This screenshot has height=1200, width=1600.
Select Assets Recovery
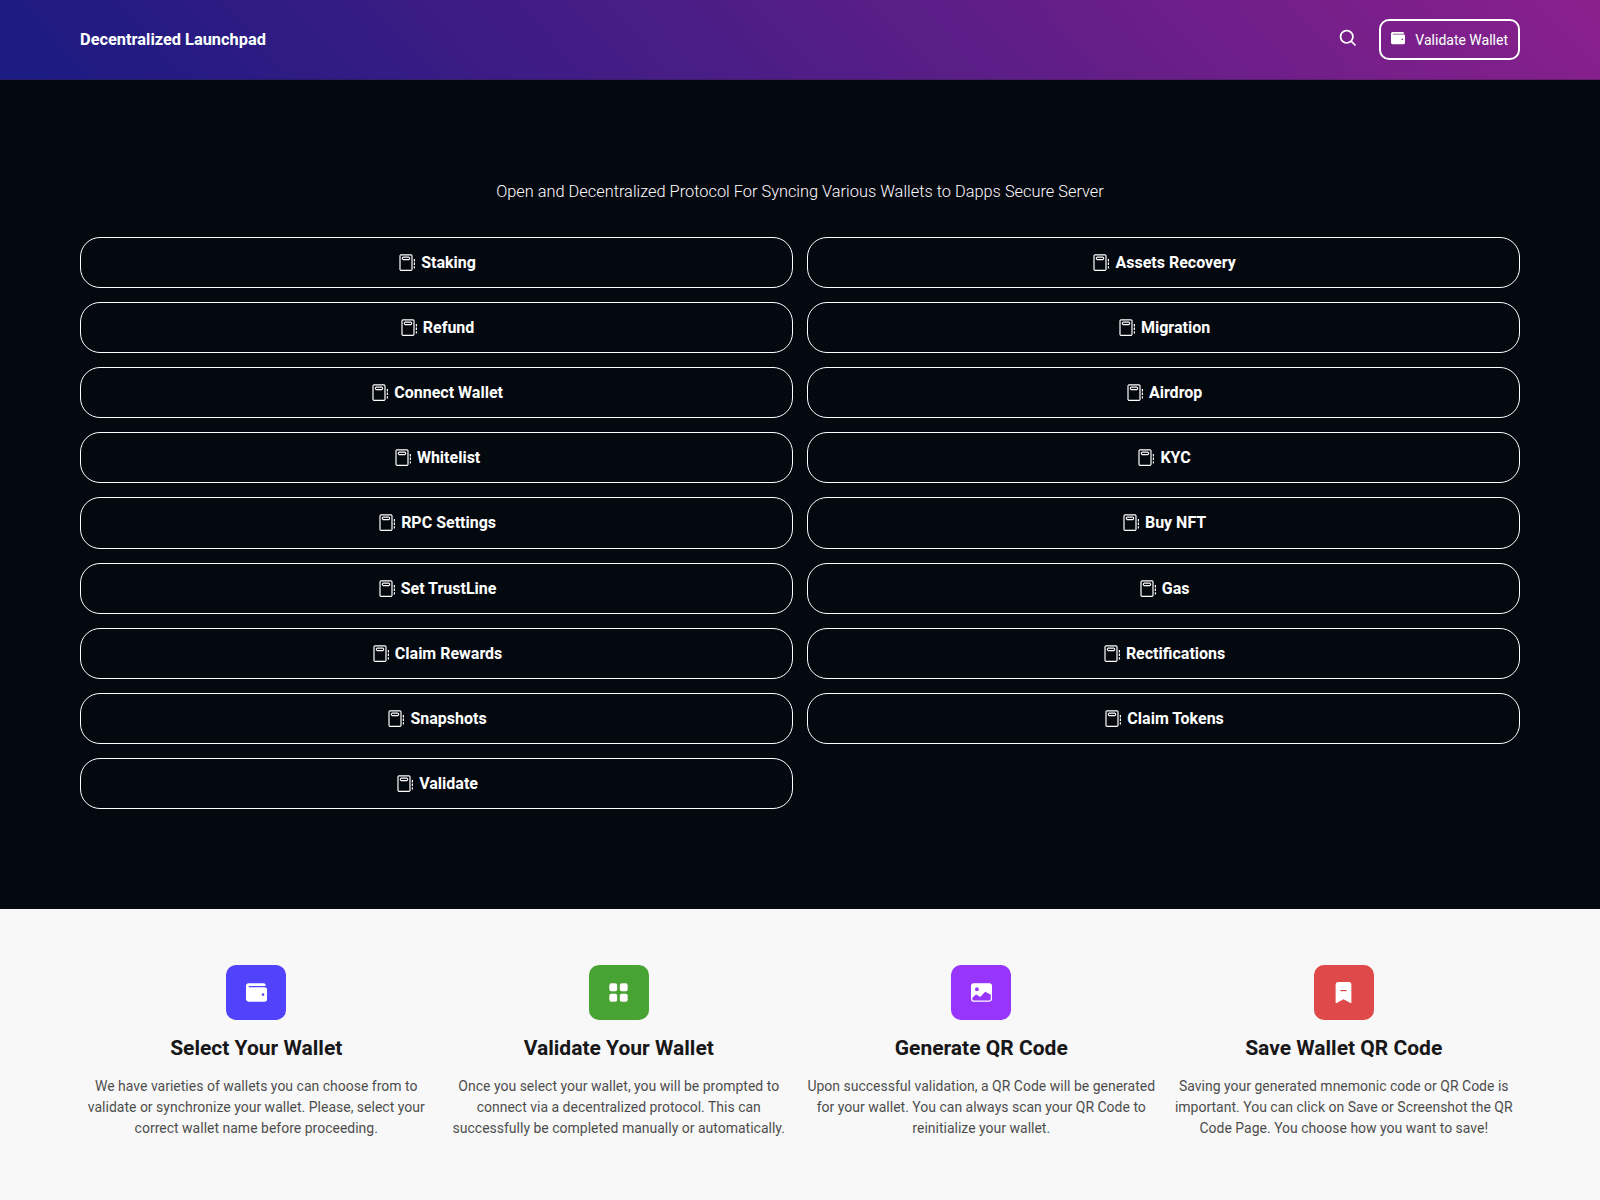tap(1163, 262)
